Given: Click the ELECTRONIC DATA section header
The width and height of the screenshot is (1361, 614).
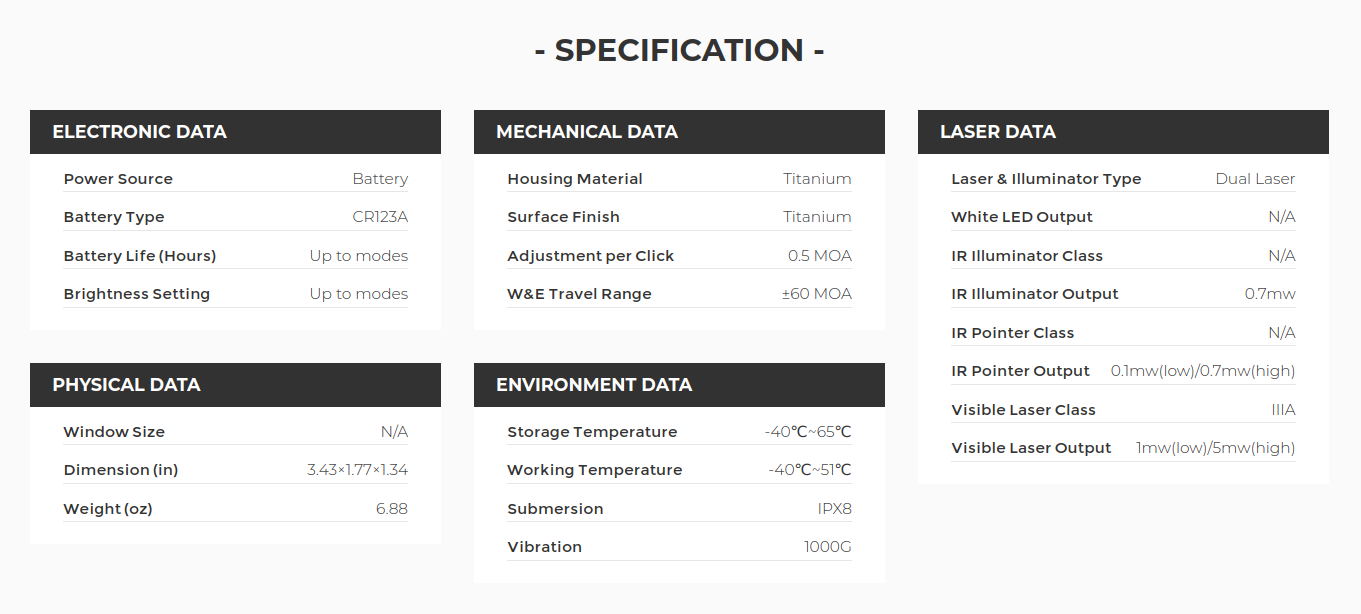Looking at the screenshot, I should 139,132.
